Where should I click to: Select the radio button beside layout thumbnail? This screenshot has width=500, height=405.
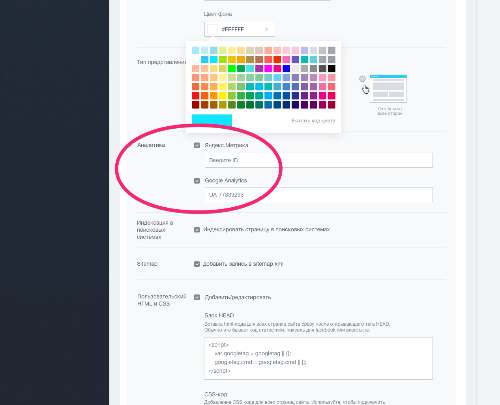[362, 79]
